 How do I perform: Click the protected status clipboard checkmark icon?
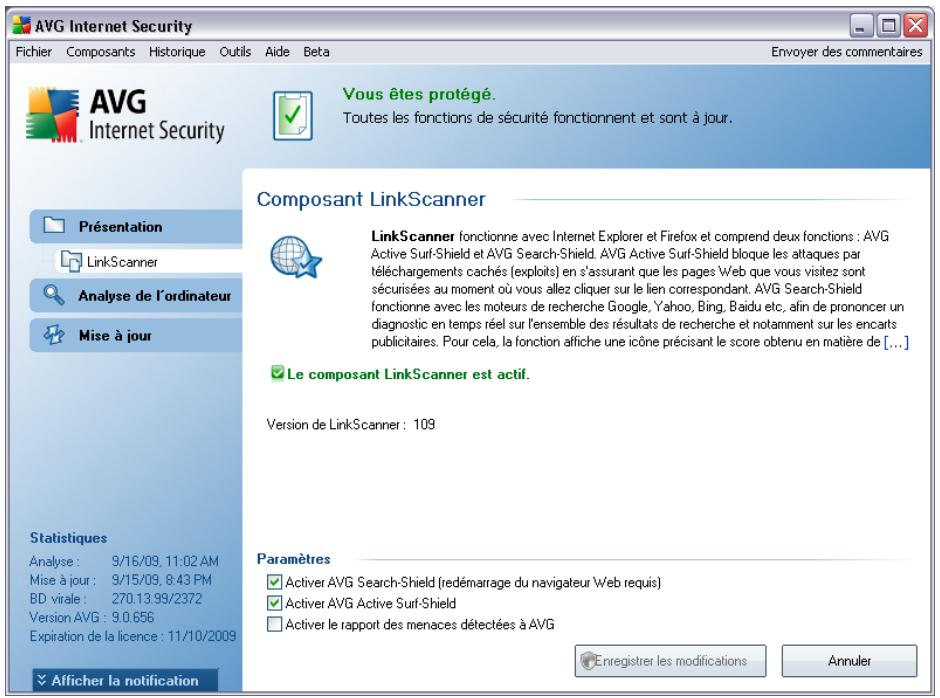click(x=293, y=115)
